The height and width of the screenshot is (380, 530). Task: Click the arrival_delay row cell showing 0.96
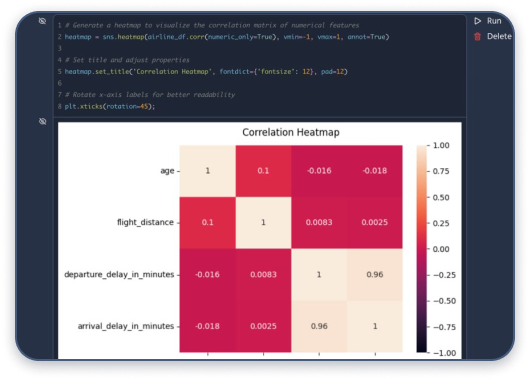(319, 326)
